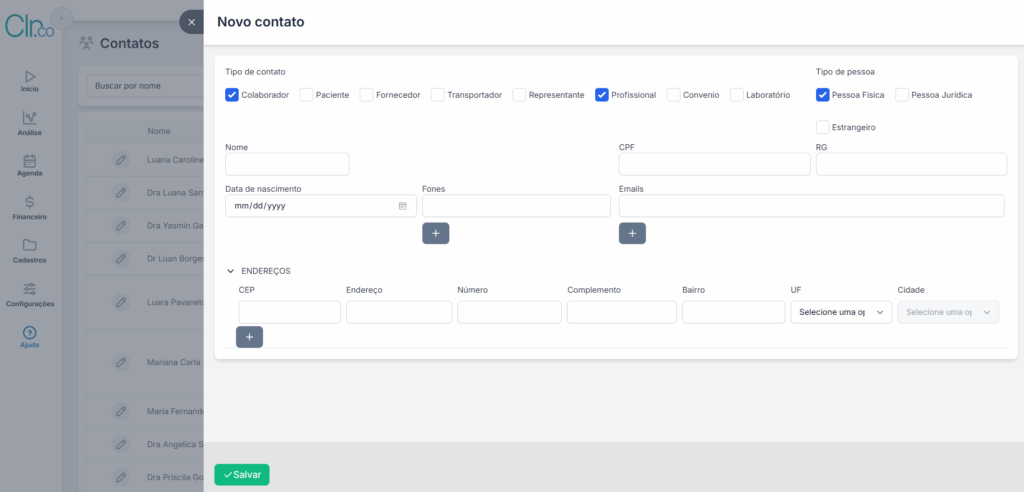Click the Ajuda question mark icon
Viewport: 1024px width, 492px height.
(x=29, y=332)
